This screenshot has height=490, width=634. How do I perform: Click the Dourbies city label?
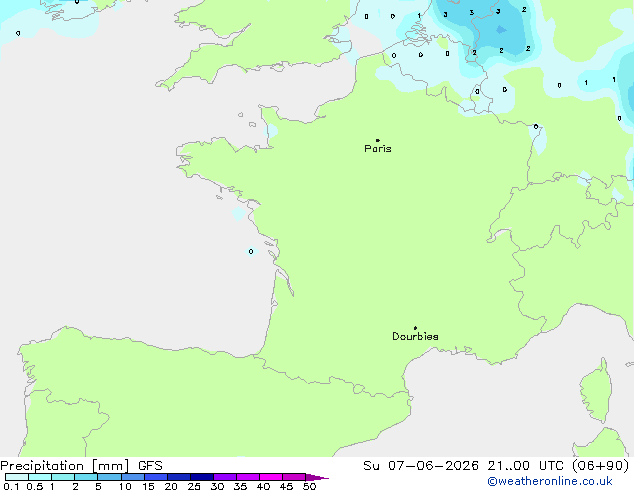click(x=415, y=336)
